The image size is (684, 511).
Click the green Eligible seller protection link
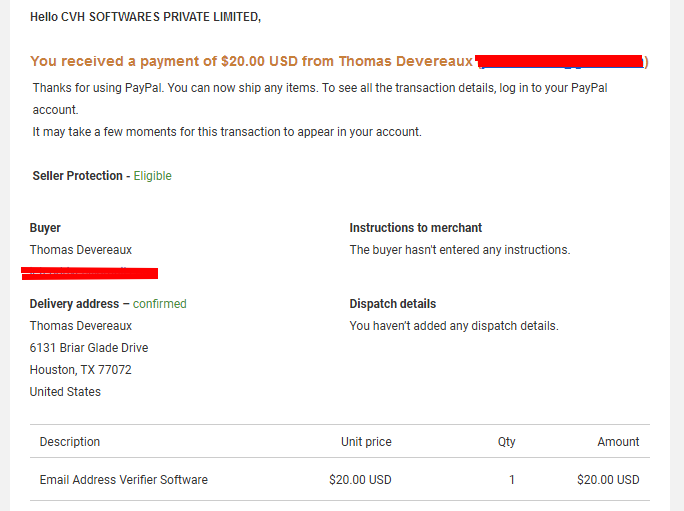tap(152, 176)
